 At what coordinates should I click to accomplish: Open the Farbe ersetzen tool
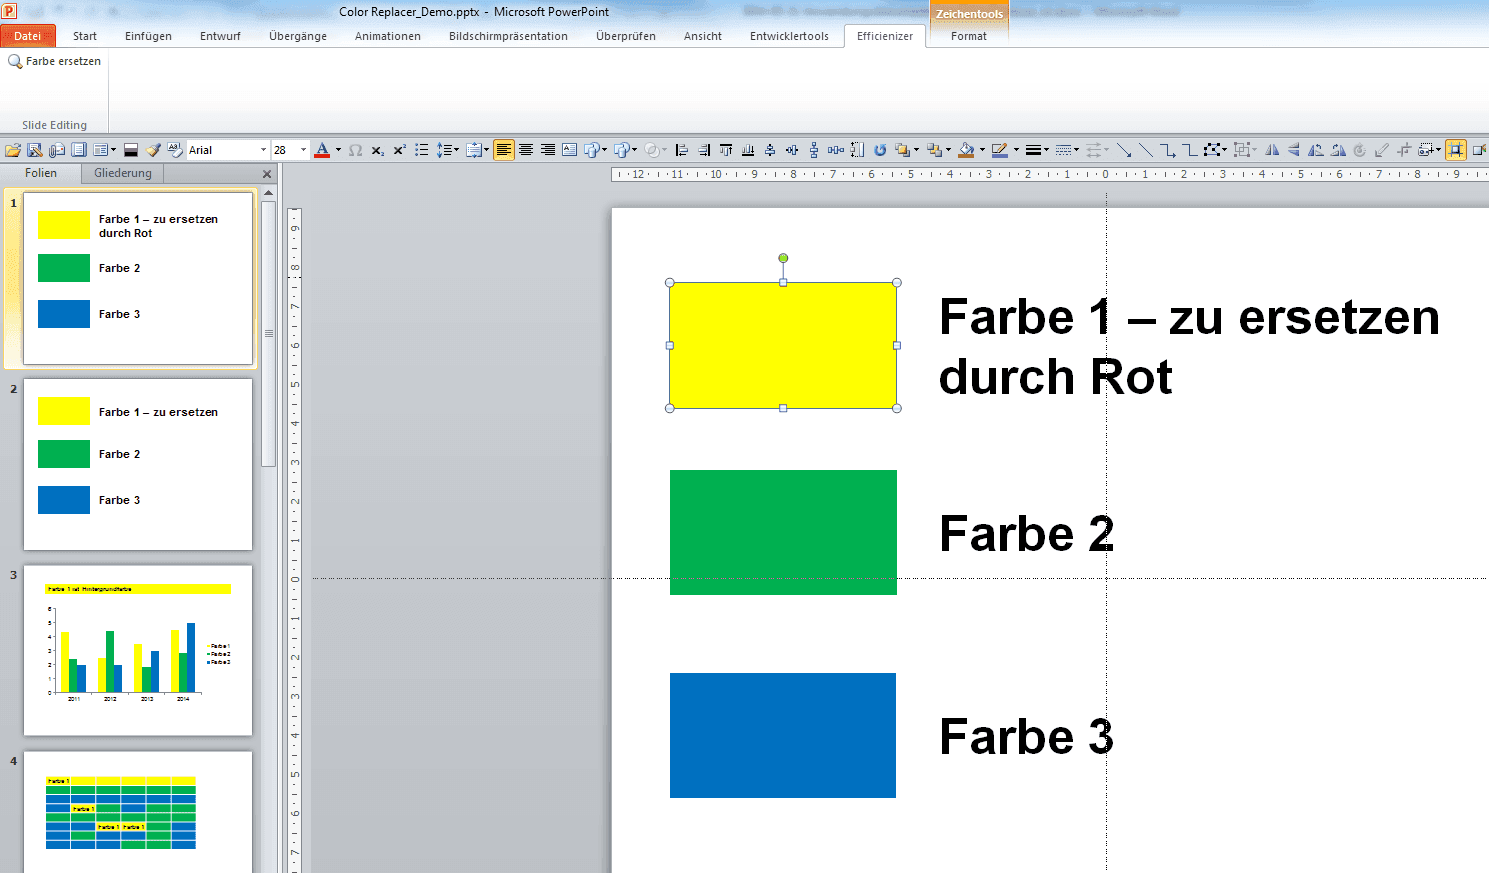tap(55, 61)
